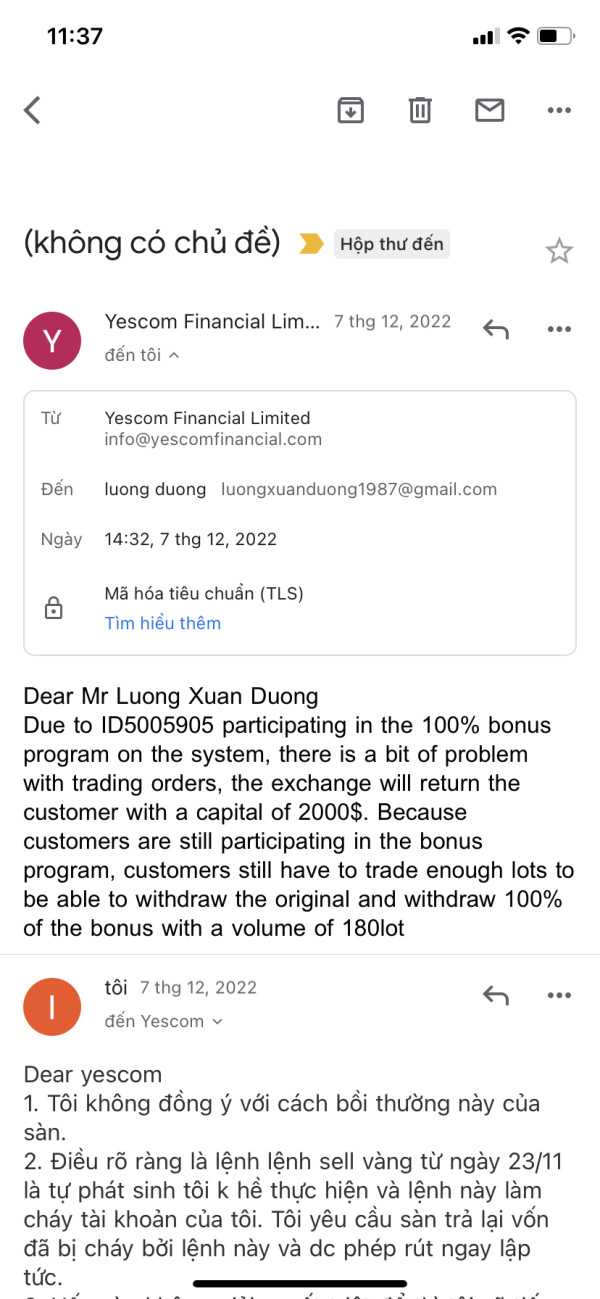600x1299 pixels.
Task: Tap Yescom sender avatar 'Y'
Action: coord(53,339)
